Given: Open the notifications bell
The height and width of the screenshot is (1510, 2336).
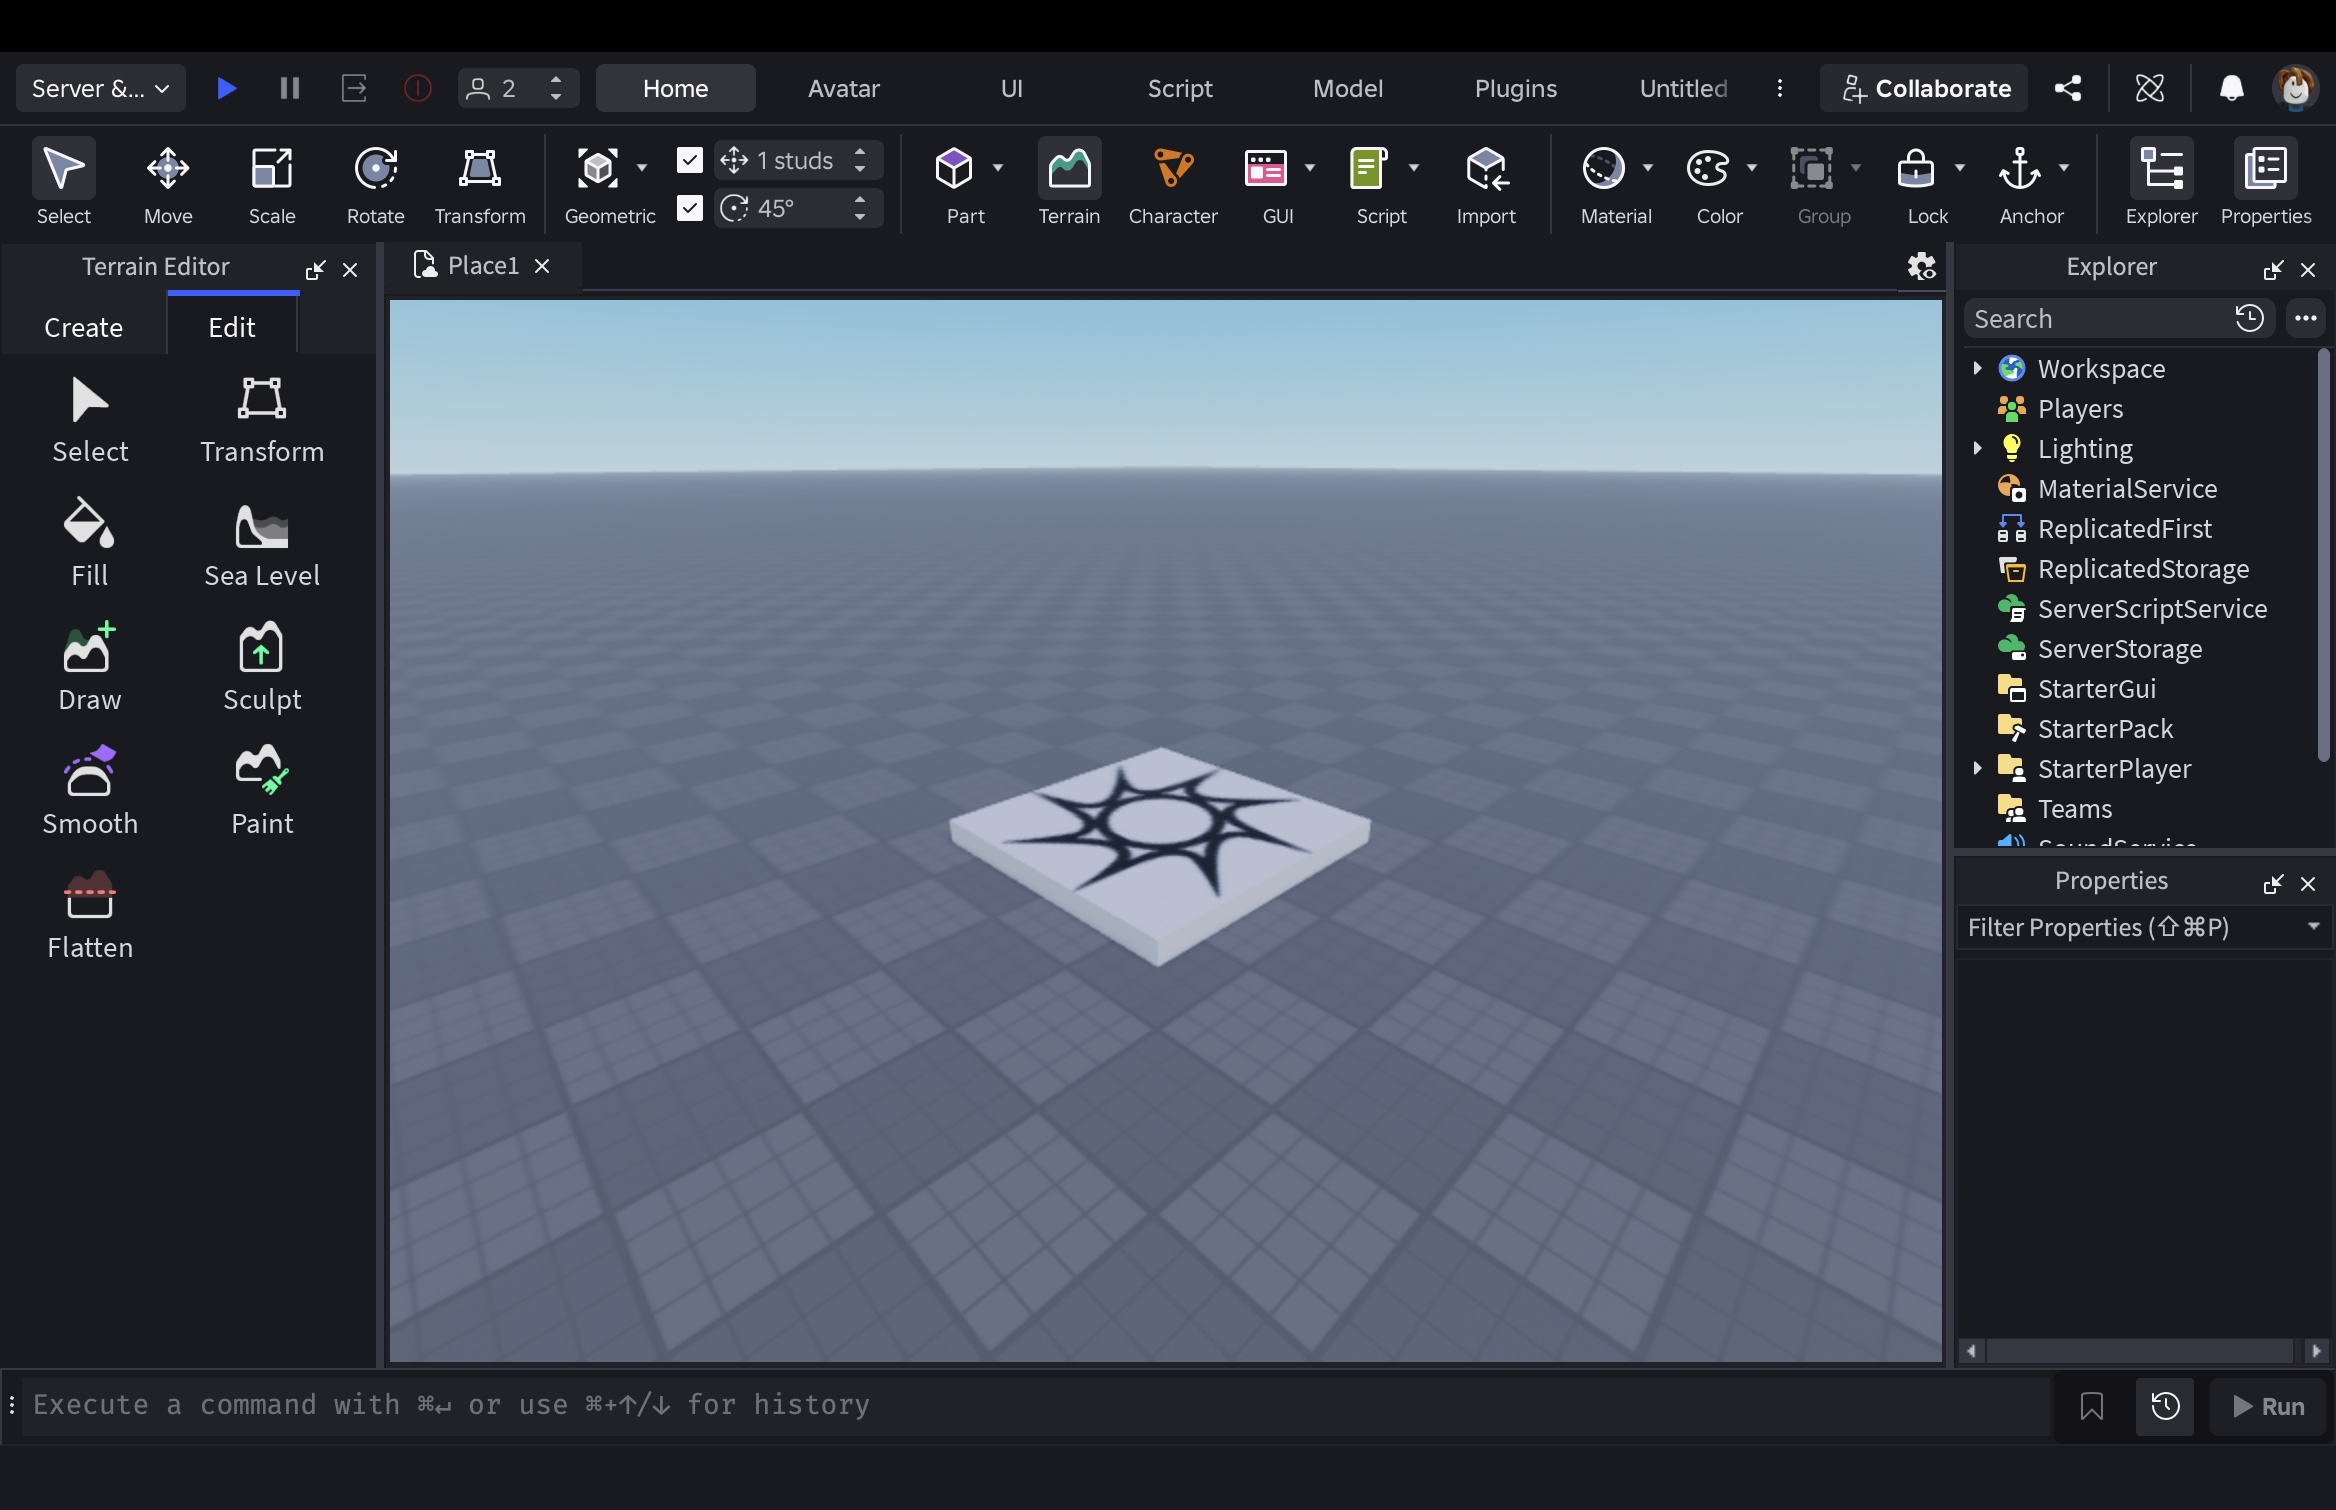Looking at the screenshot, I should (x=2231, y=88).
